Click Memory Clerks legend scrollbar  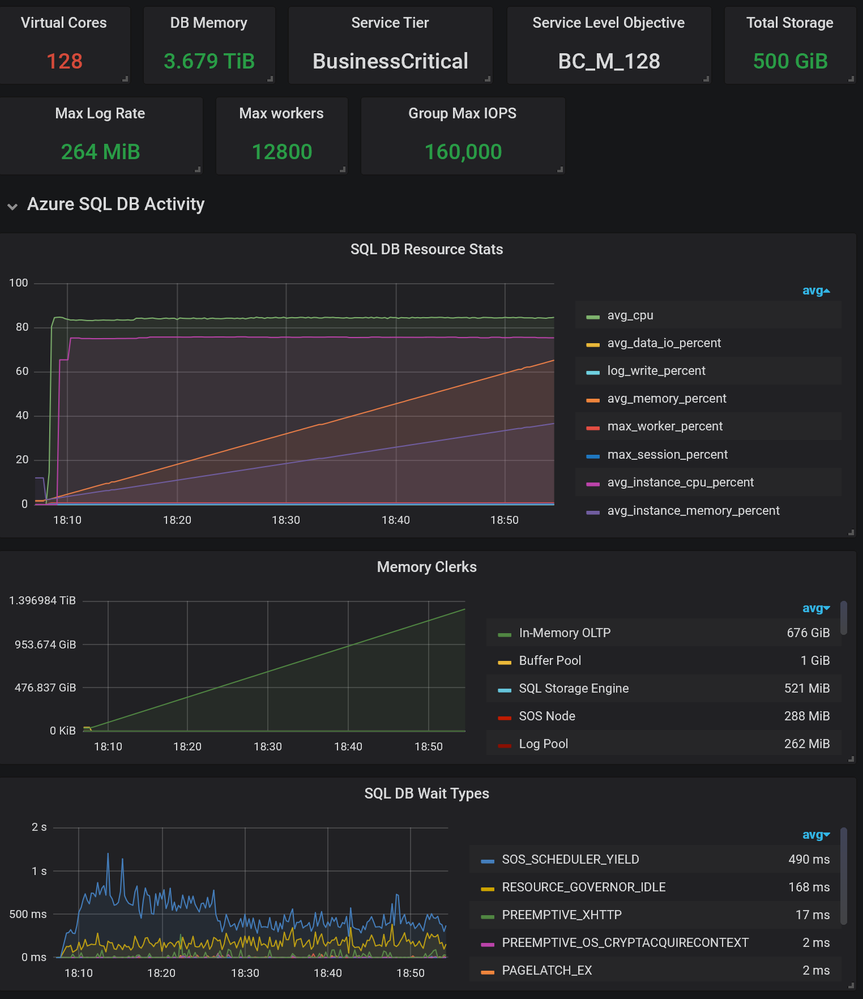click(844, 617)
